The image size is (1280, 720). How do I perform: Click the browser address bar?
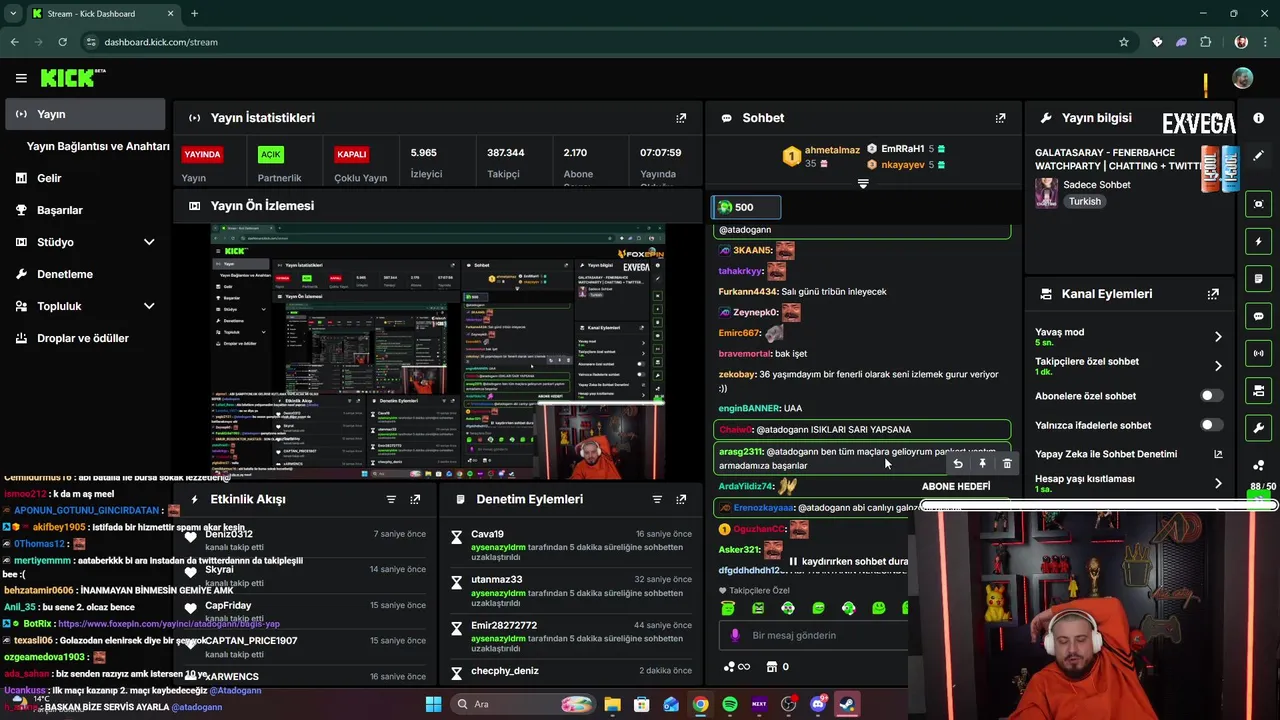coord(600,42)
